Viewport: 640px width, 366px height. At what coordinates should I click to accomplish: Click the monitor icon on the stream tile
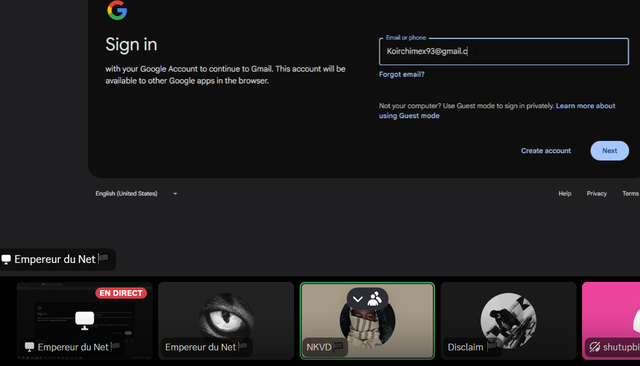click(x=84, y=320)
